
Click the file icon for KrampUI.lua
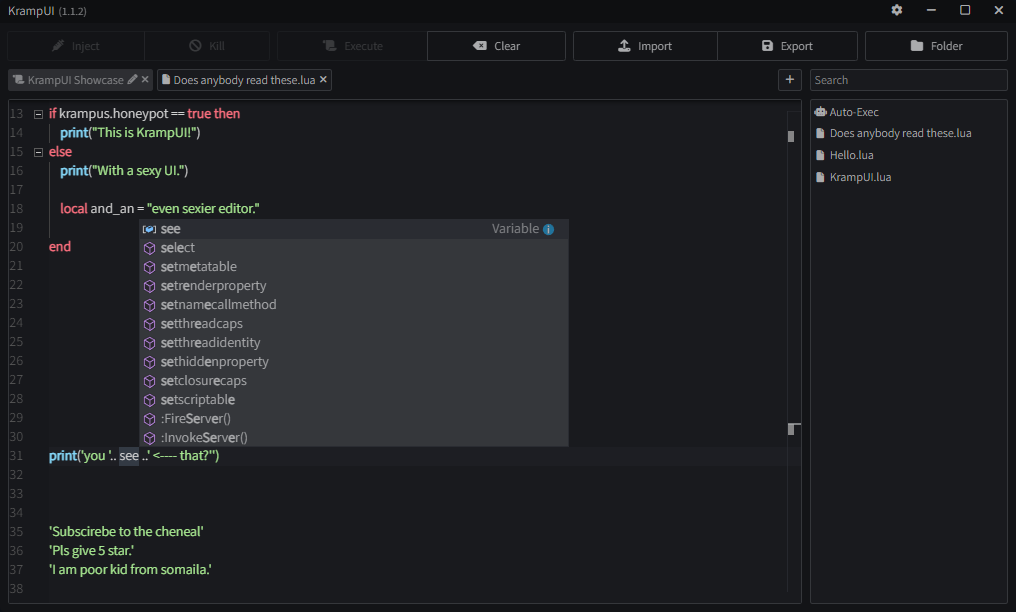[x=820, y=177]
